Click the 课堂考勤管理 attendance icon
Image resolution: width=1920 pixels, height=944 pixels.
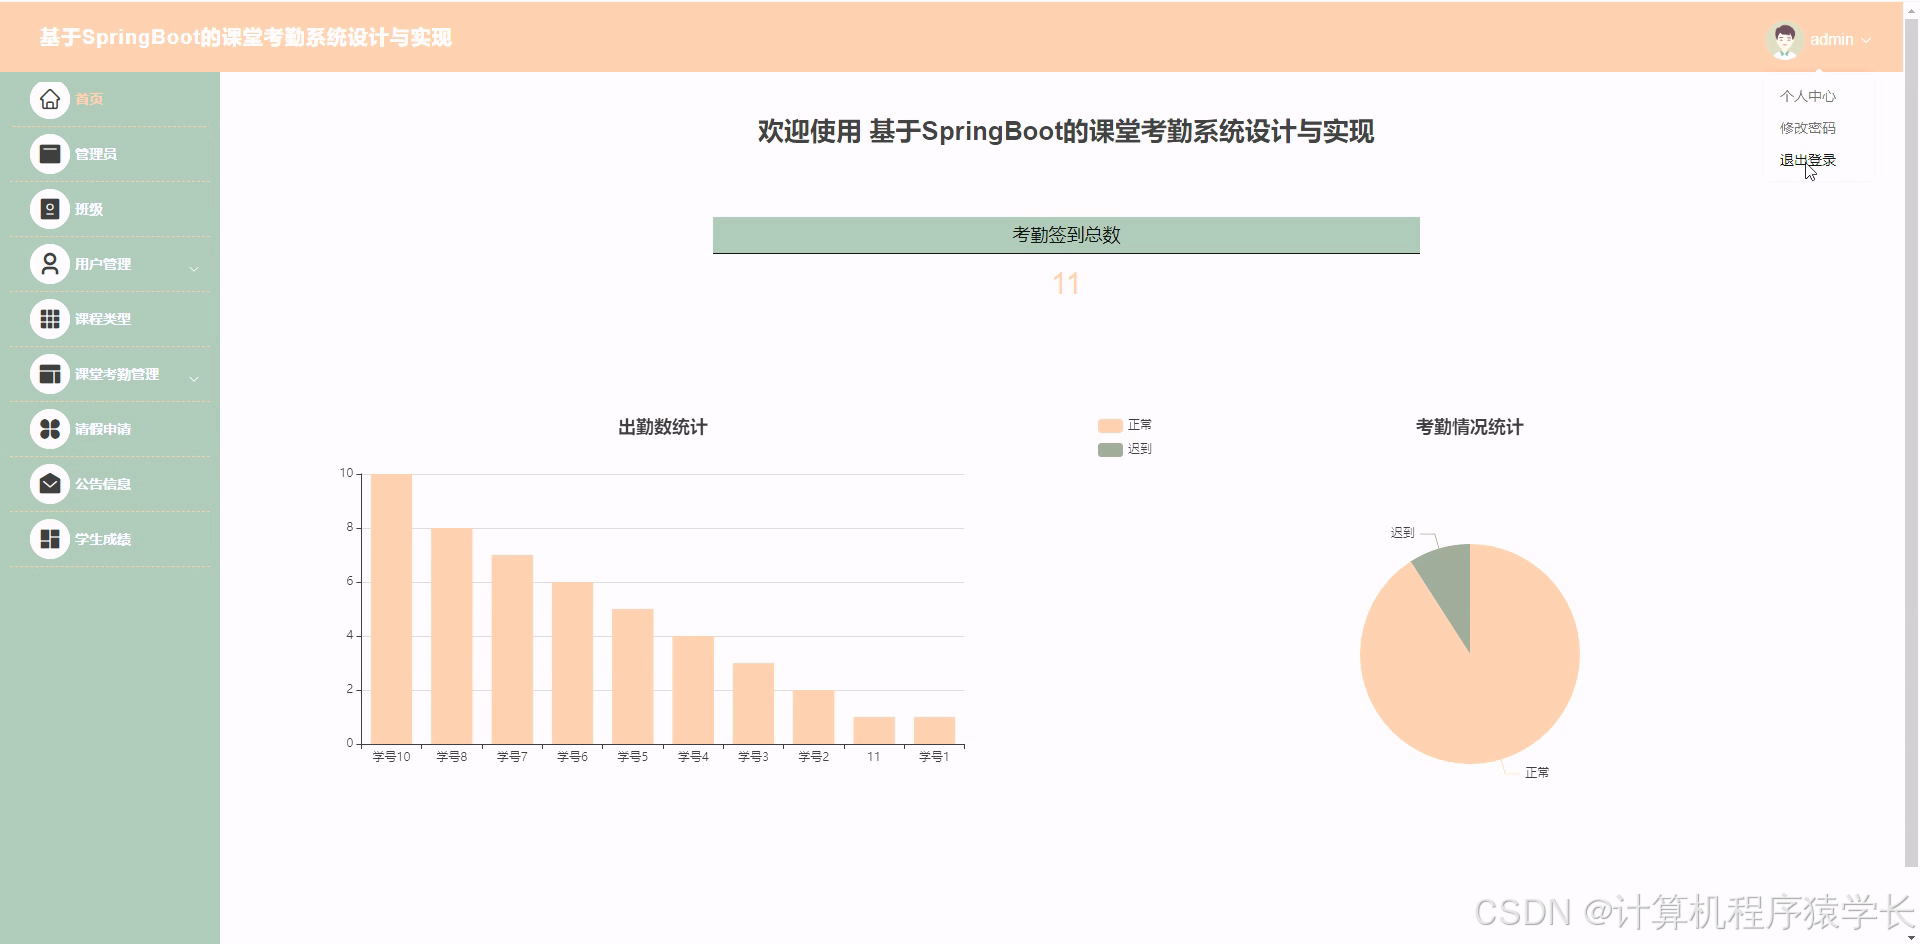coord(49,374)
